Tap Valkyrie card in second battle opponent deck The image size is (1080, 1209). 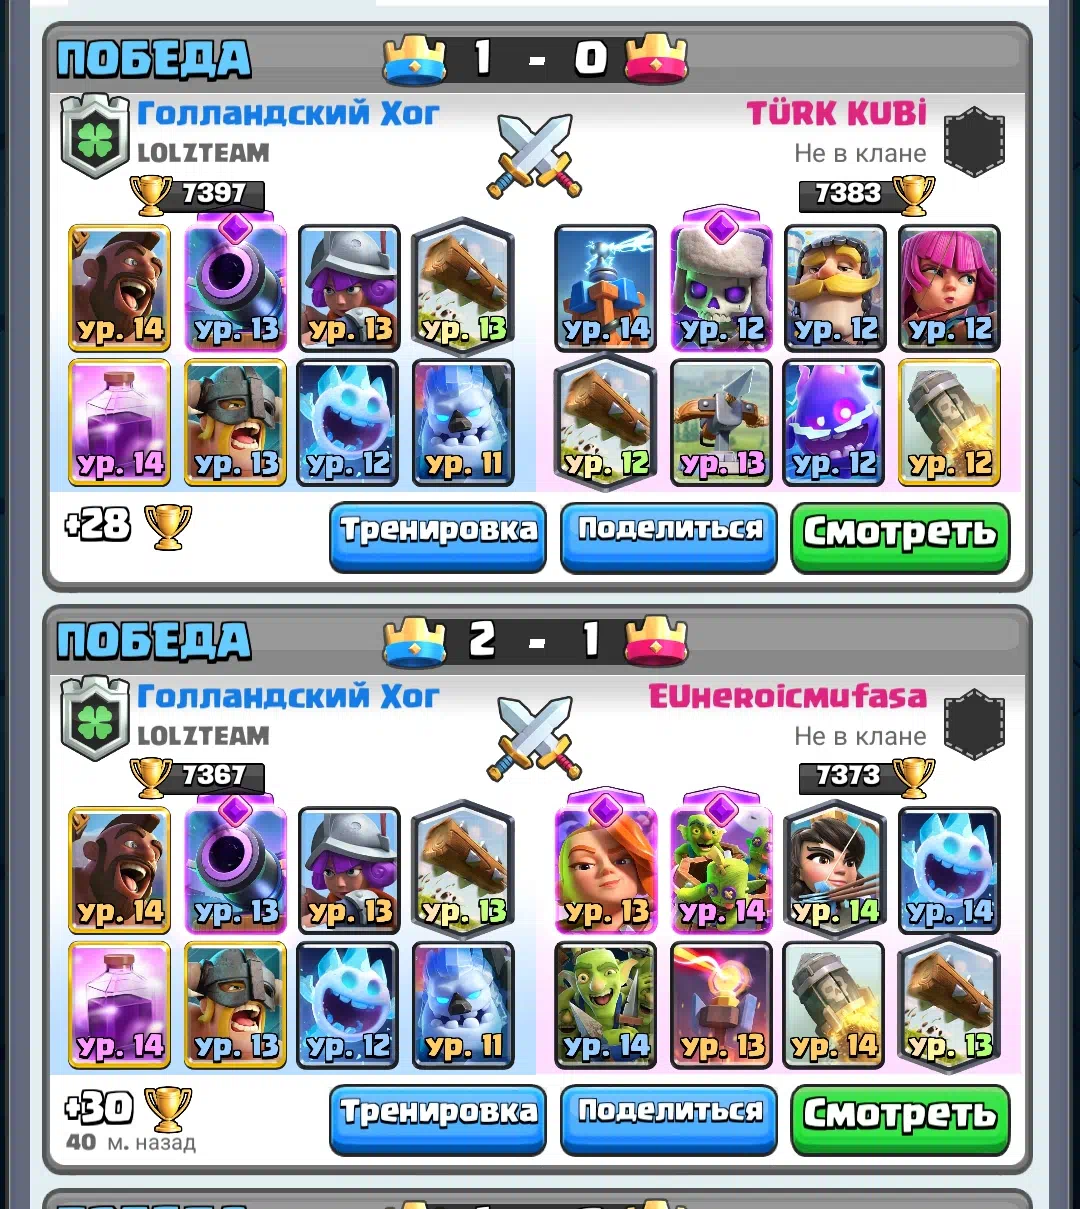coord(605,866)
